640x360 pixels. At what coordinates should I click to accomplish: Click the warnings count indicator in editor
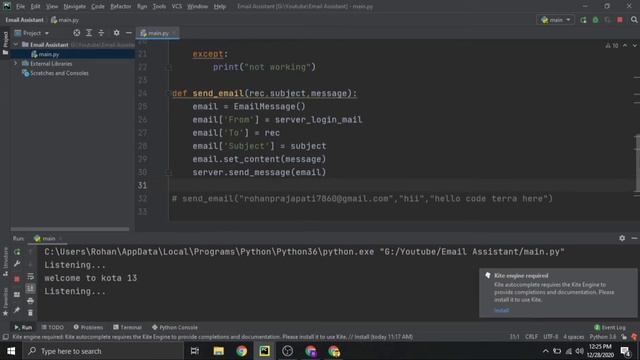612,46
